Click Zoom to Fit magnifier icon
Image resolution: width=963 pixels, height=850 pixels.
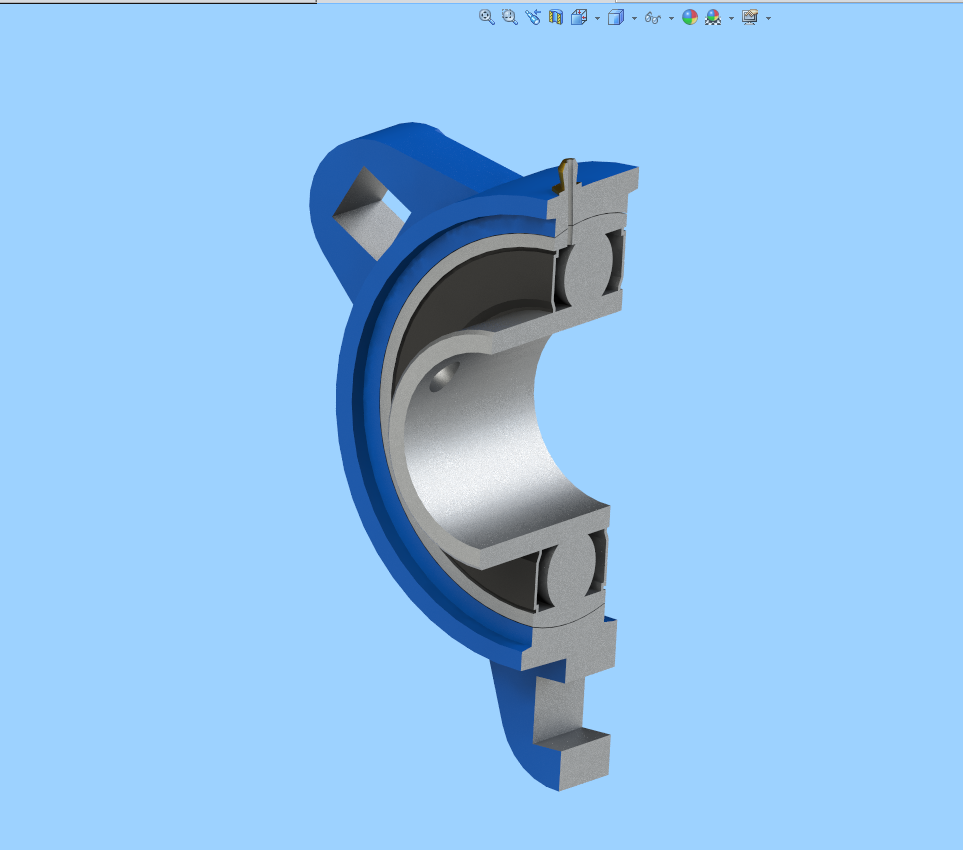(x=486, y=17)
